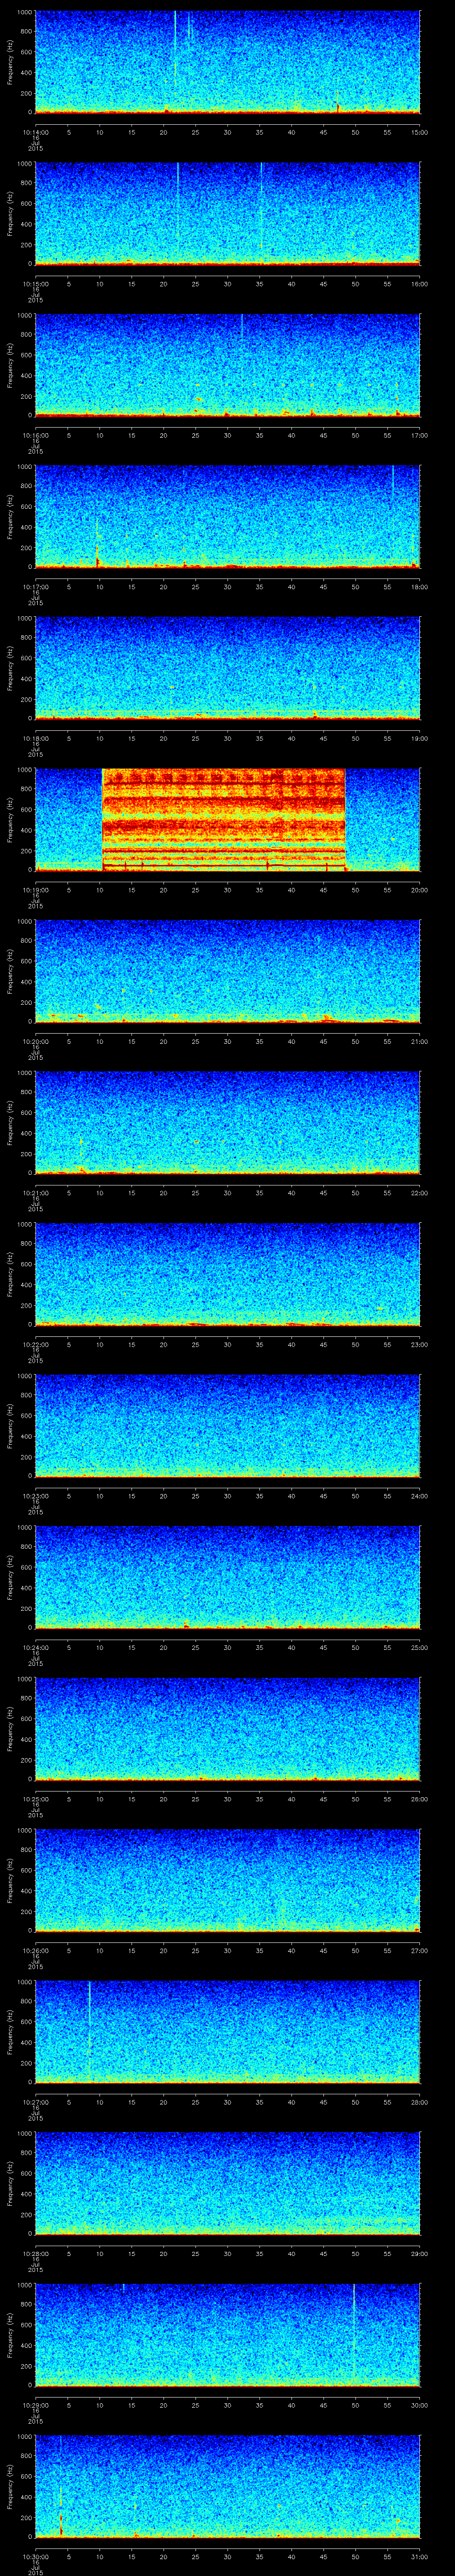Click the 10:29:00 start time label
The height and width of the screenshot is (2576, 455).
coord(35,2405)
